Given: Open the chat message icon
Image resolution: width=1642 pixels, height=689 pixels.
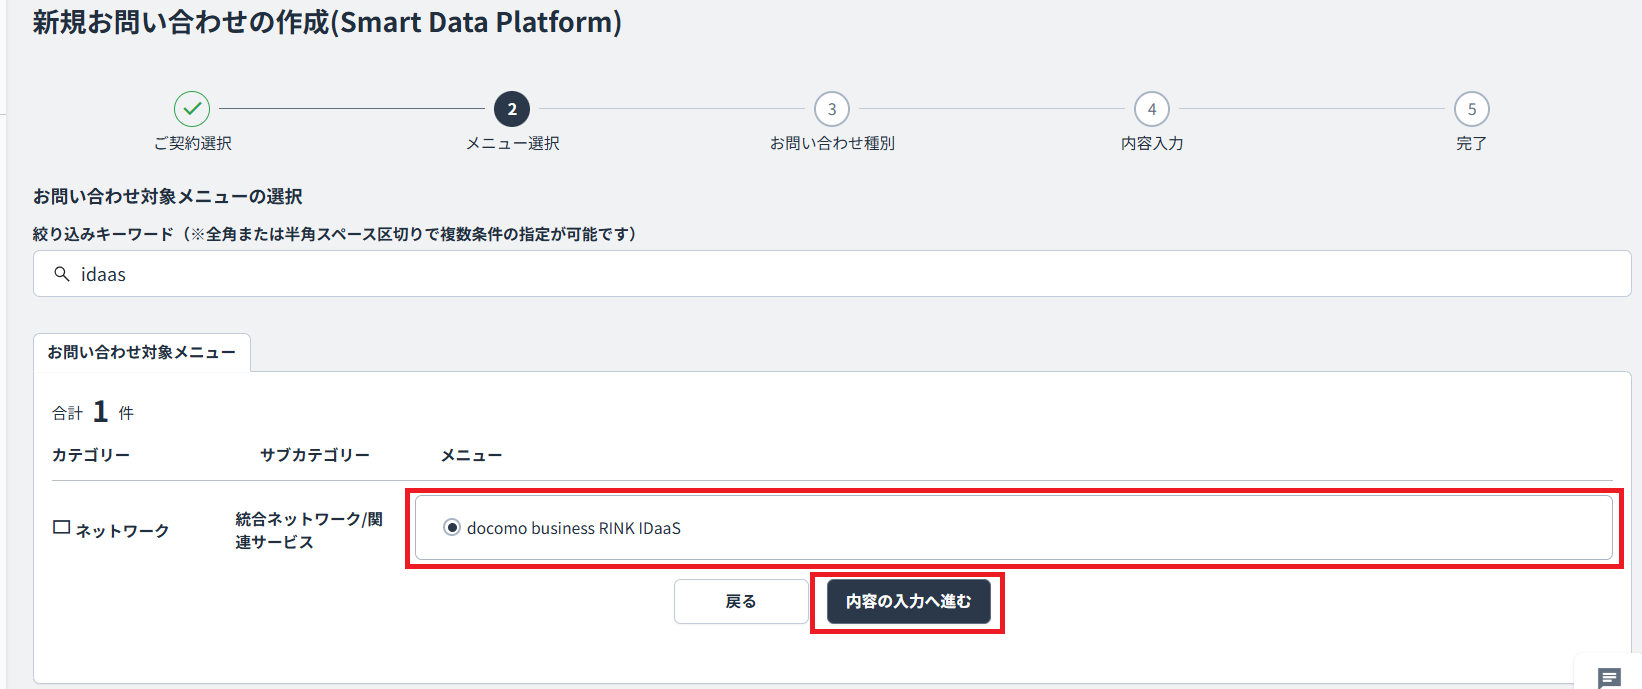Looking at the screenshot, I should point(1609,679).
